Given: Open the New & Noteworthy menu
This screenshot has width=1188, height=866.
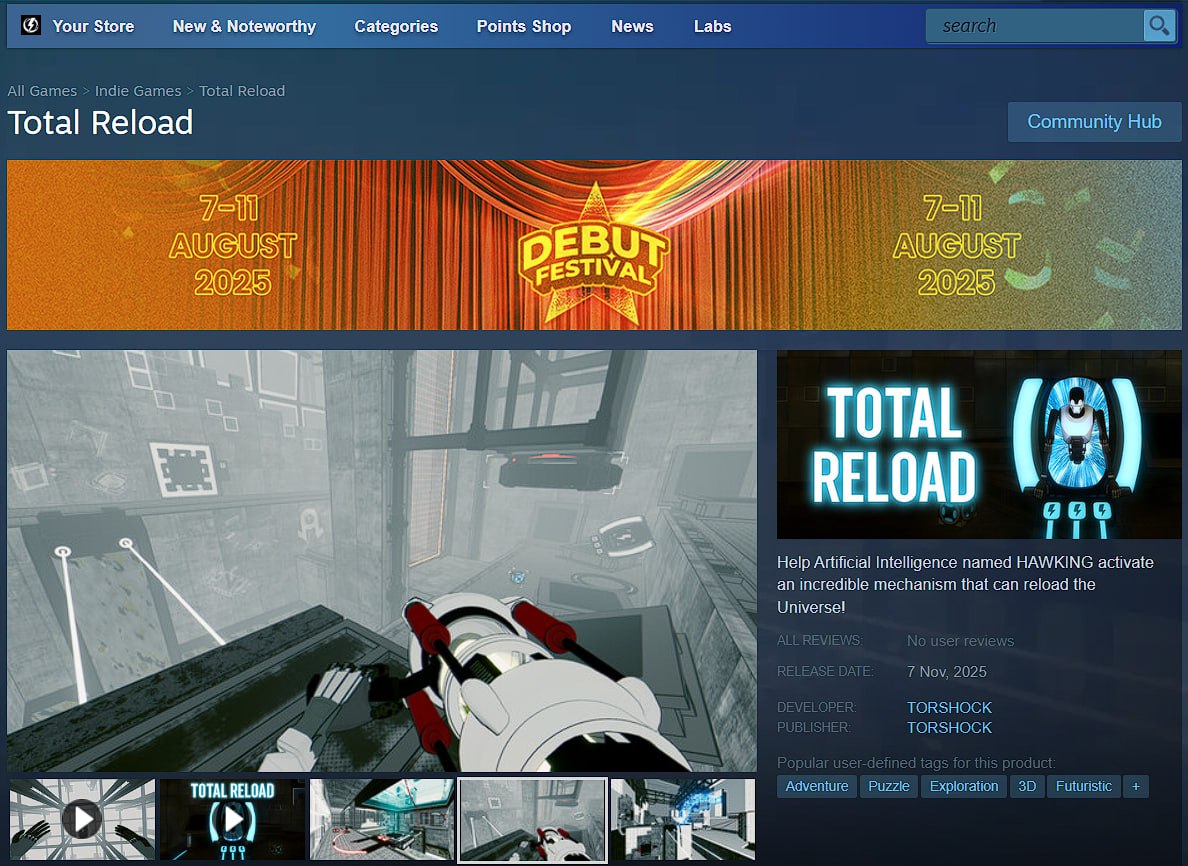Looking at the screenshot, I should click(x=244, y=27).
